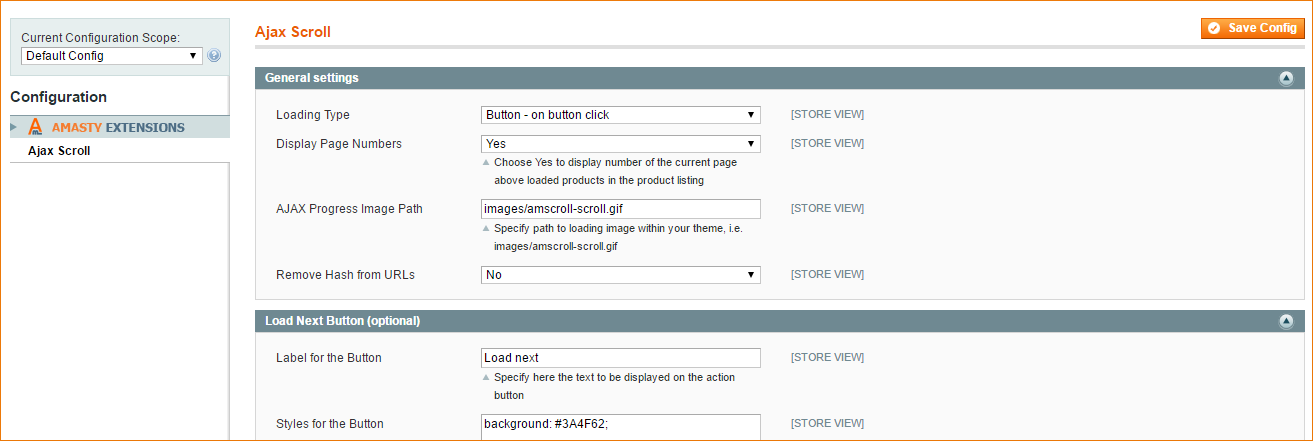This screenshot has width=1313, height=441.
Task: Save the configuration with Save Config
Action: click(1253, 28)
